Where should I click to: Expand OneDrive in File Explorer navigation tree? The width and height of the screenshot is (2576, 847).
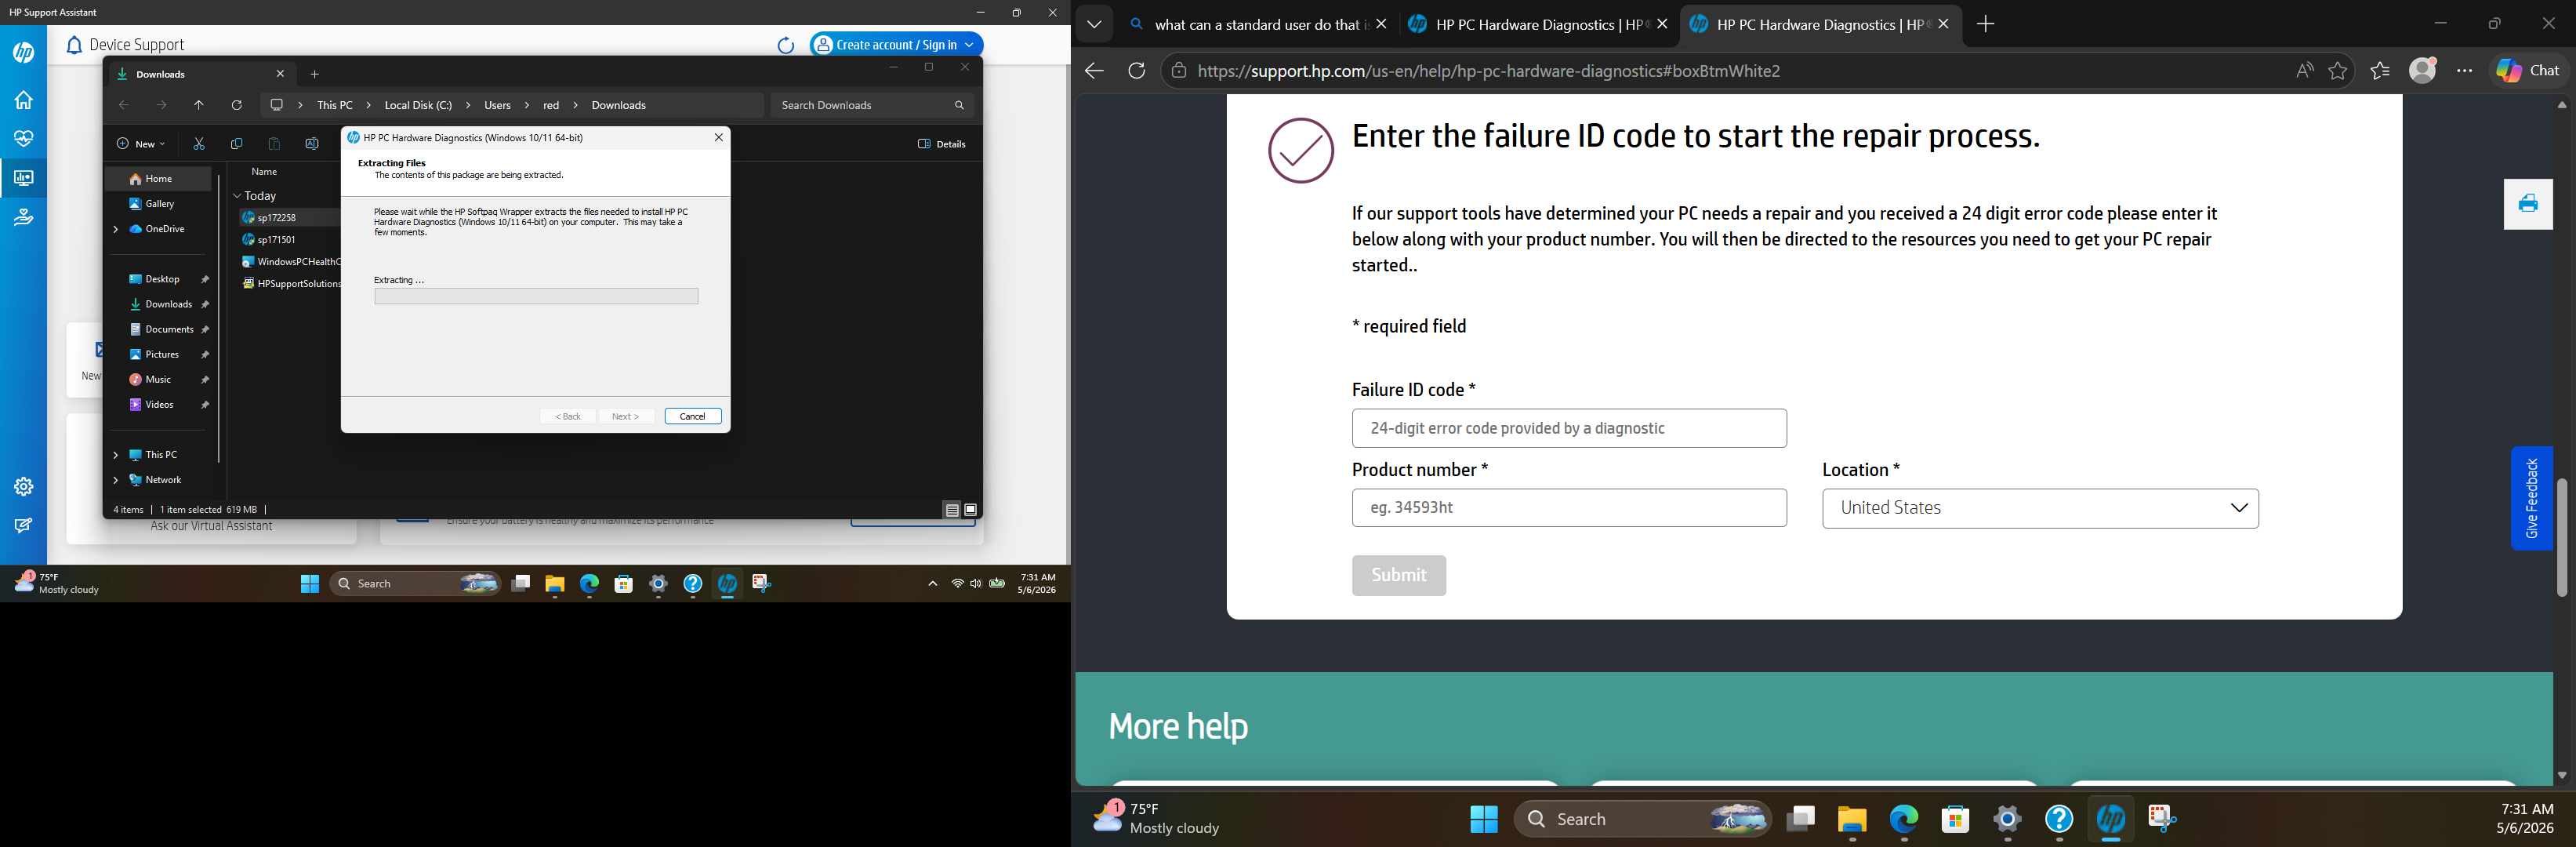coord(116,229)
